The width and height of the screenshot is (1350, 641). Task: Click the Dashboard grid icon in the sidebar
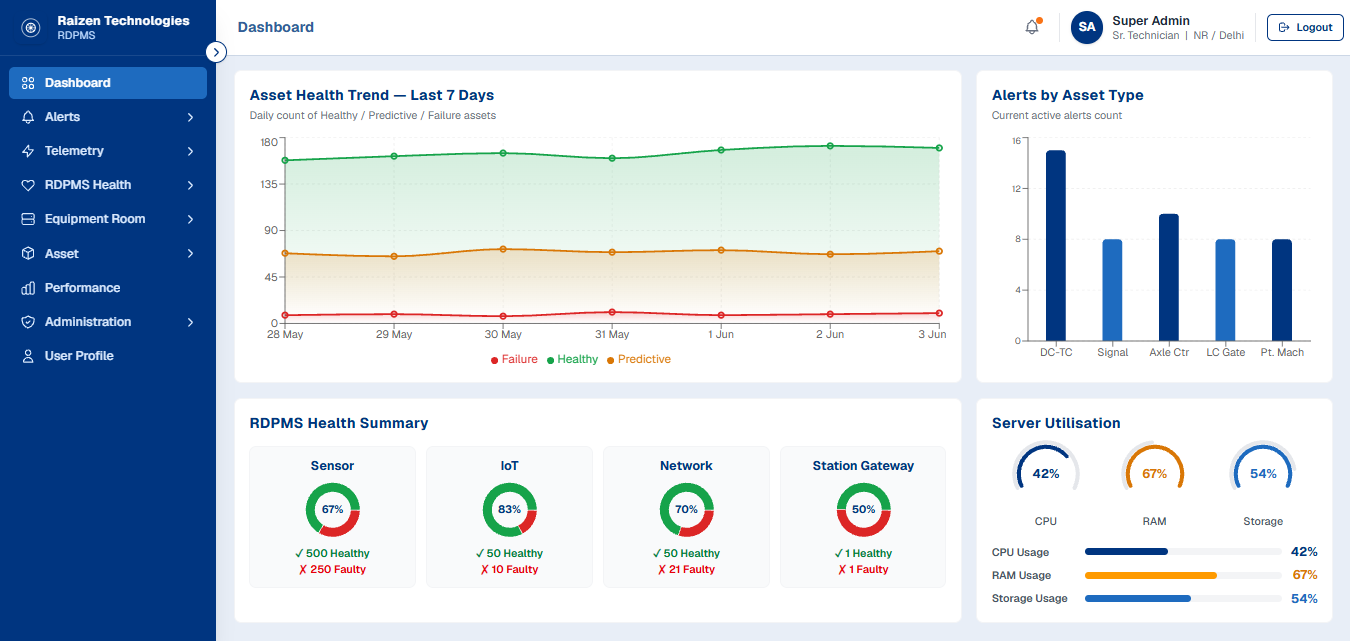point(28,83)
